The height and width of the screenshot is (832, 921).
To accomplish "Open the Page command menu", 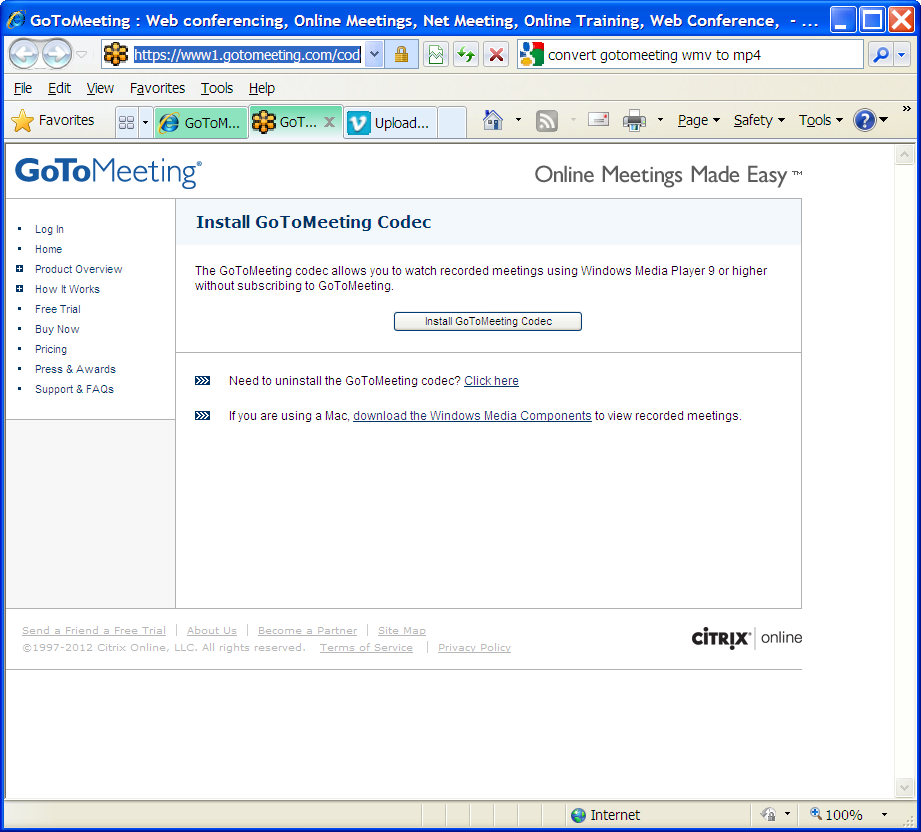I will pos(698,120).
